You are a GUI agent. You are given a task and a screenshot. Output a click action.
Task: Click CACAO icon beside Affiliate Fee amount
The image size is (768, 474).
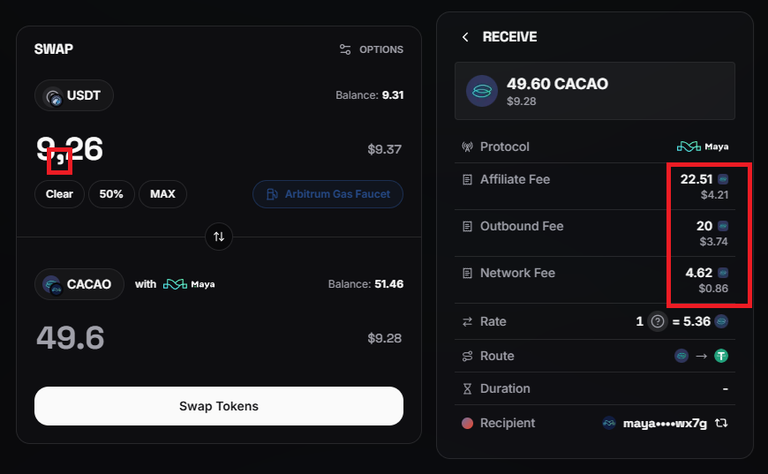723,179
